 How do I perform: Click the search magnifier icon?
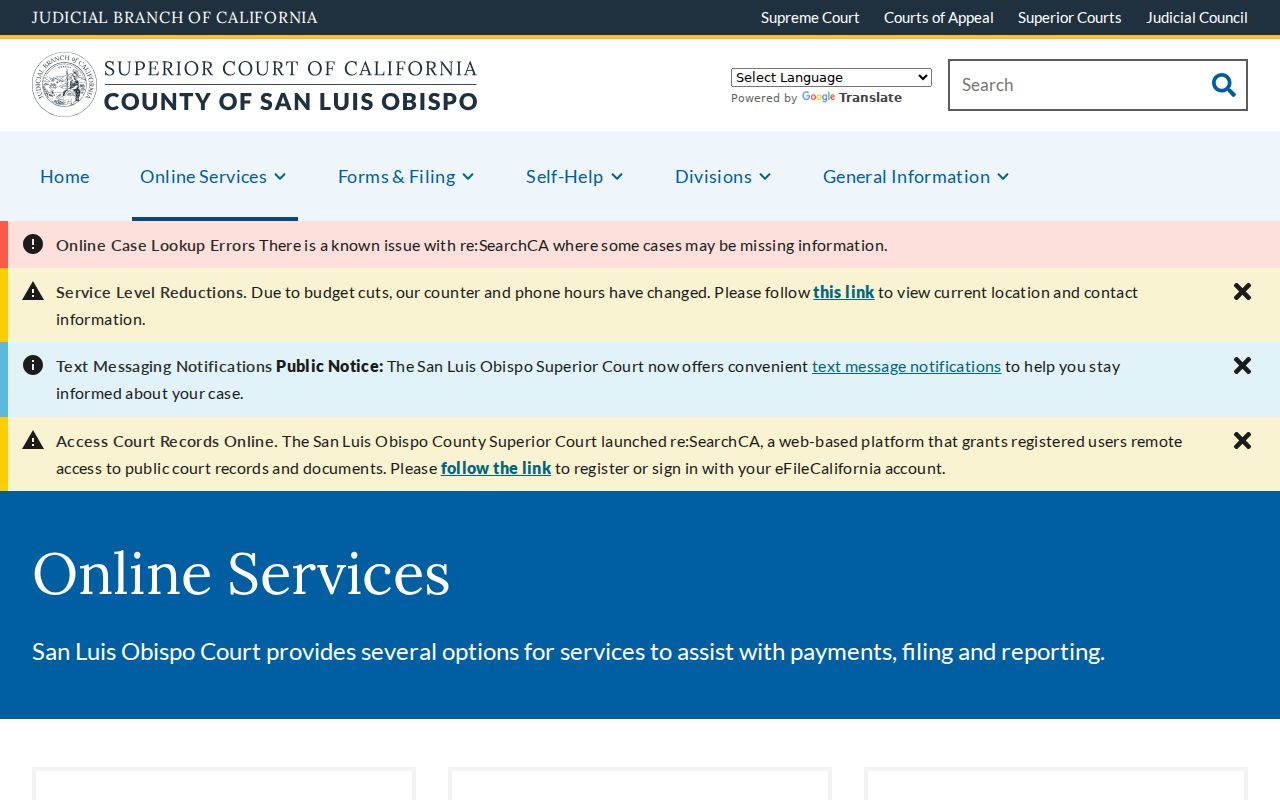[1223, 85]
